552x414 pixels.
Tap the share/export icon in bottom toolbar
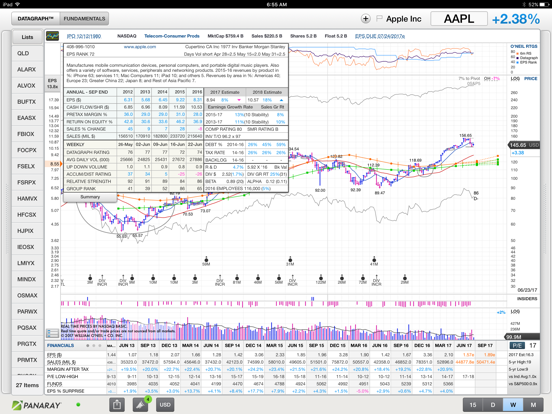coord(117,405)
